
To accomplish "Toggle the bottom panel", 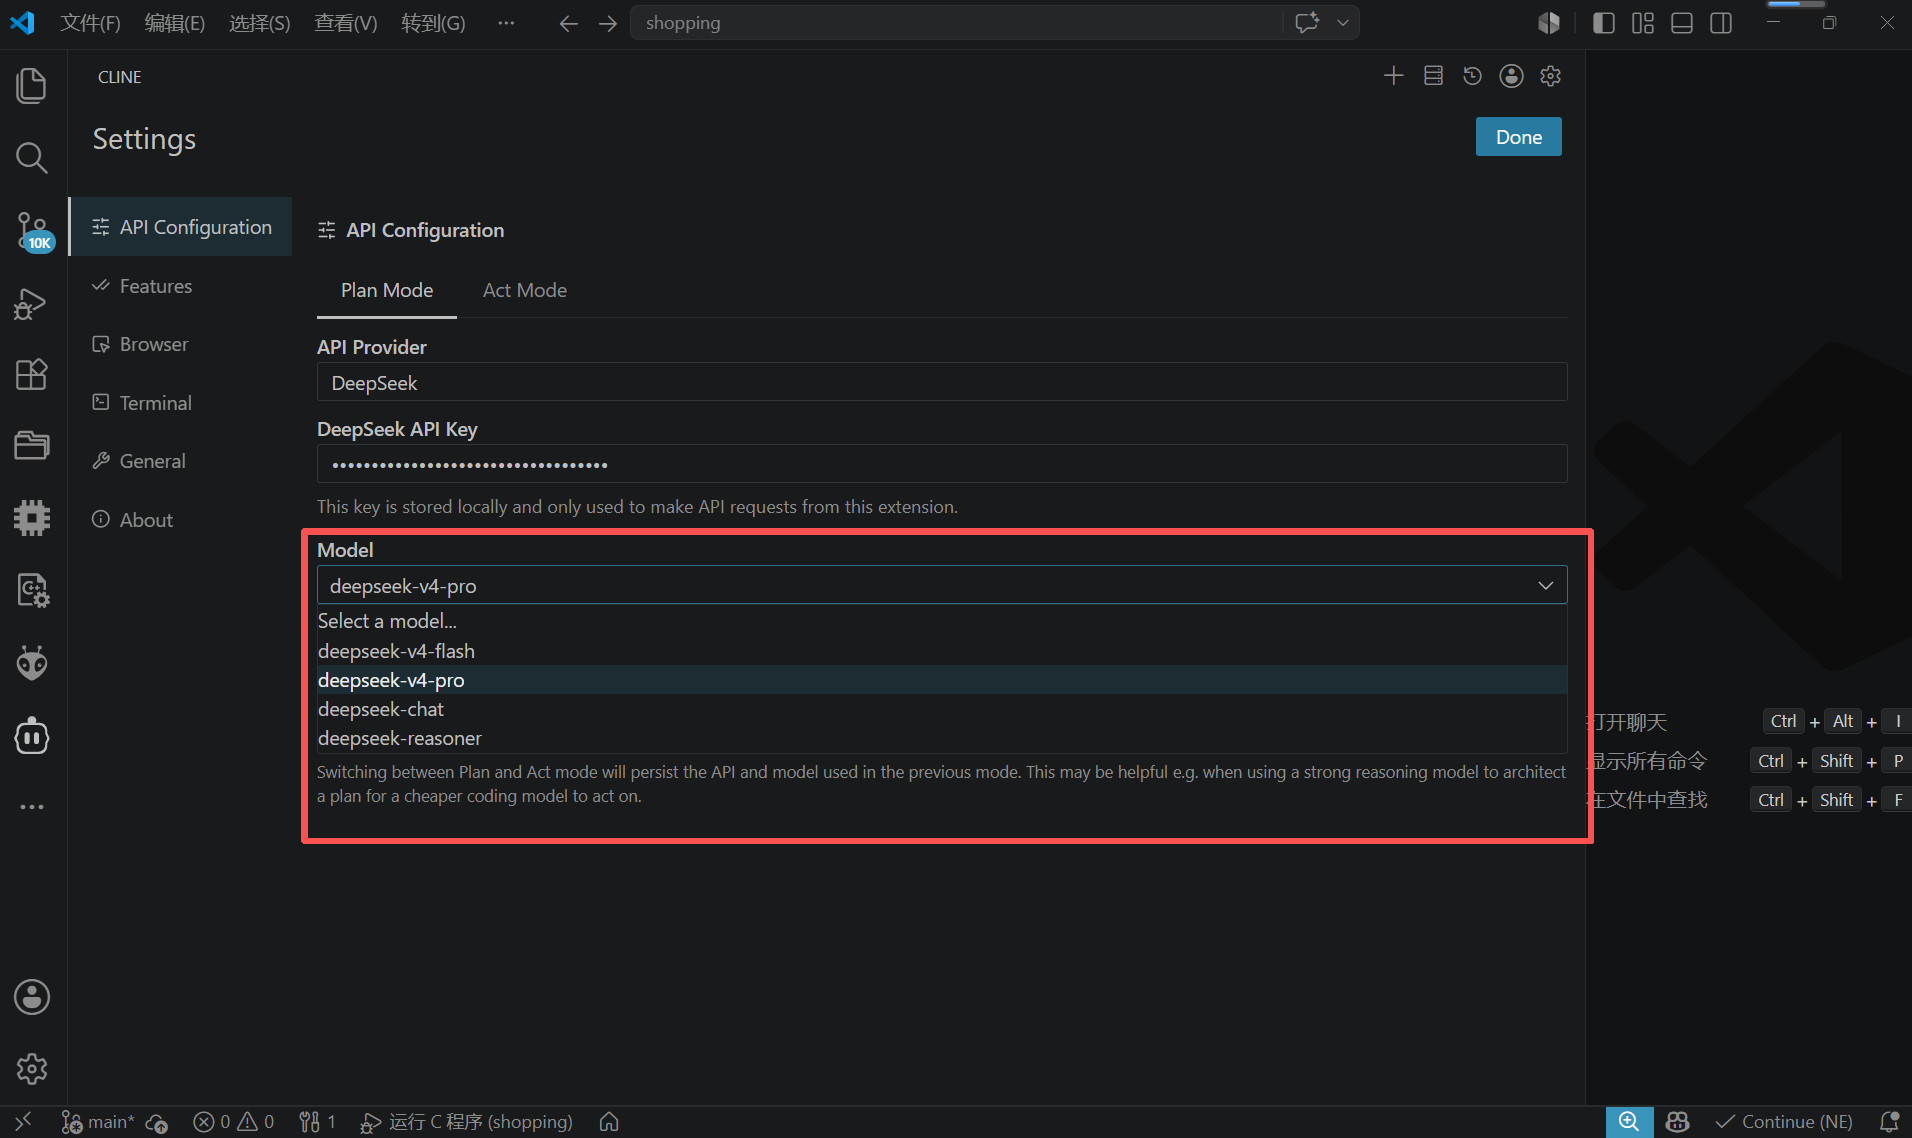I will [x=1682, y=23].
